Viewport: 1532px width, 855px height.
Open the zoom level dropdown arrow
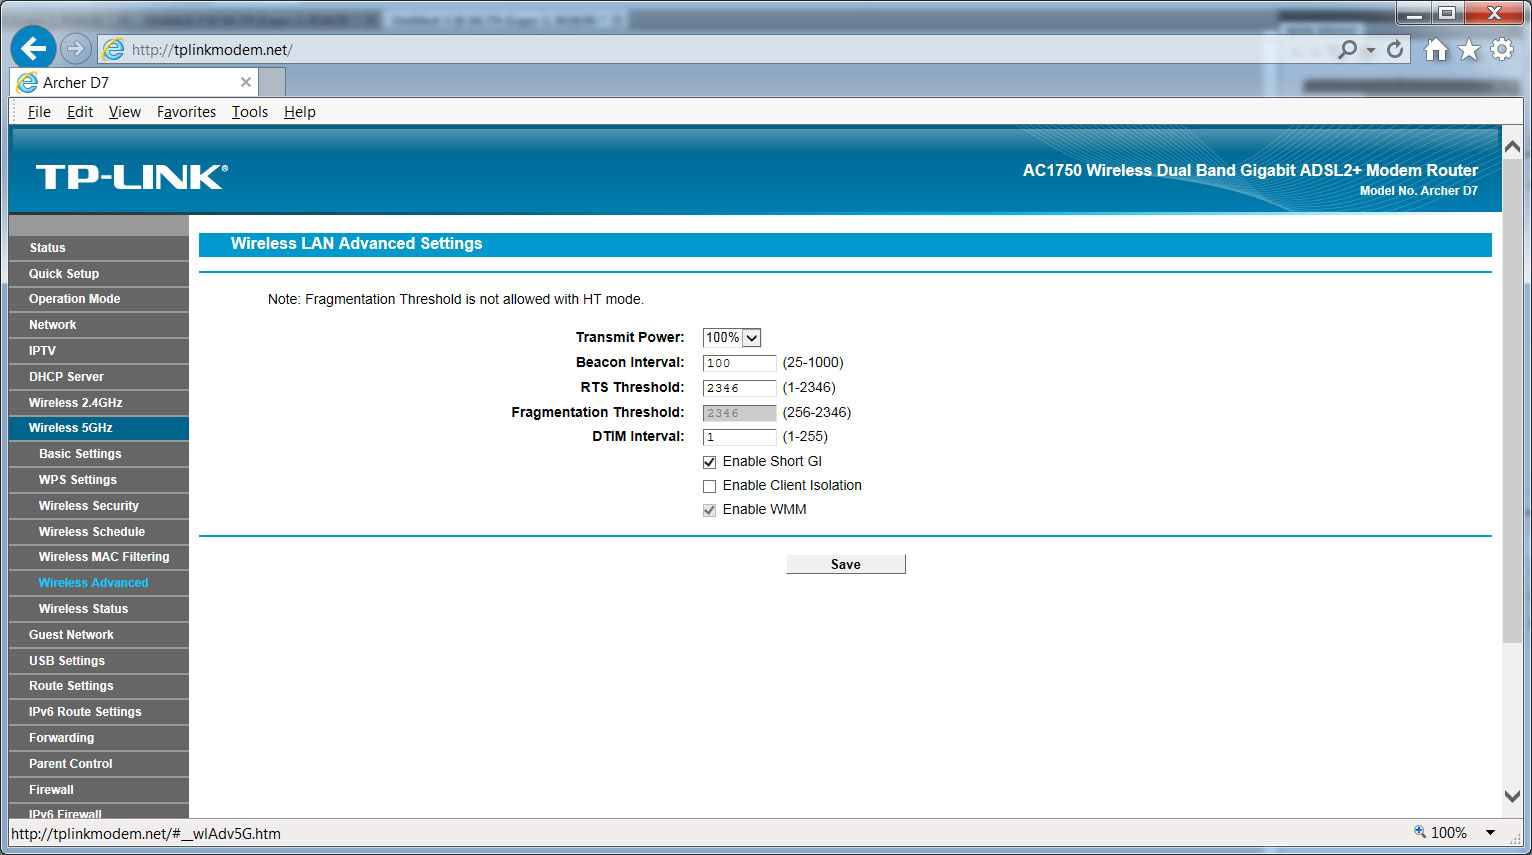click(x=1490, y=833)
